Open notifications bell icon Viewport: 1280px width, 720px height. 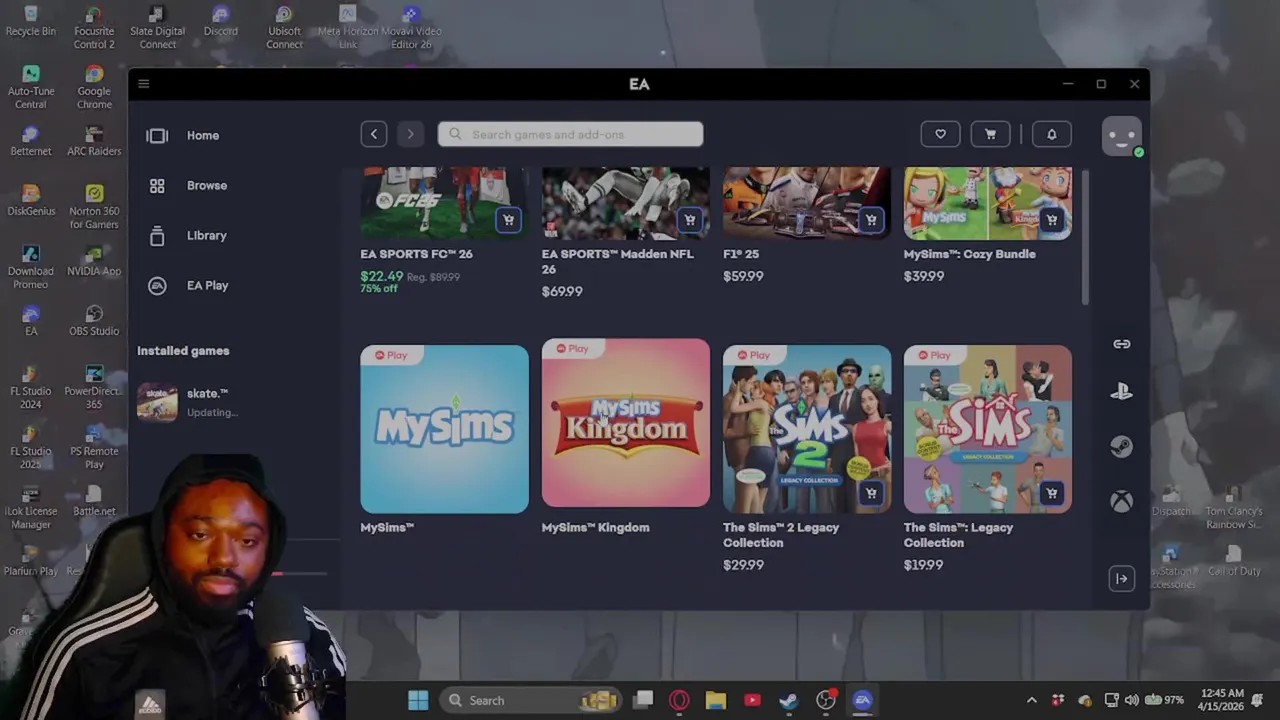click(x=1051, y=134)
